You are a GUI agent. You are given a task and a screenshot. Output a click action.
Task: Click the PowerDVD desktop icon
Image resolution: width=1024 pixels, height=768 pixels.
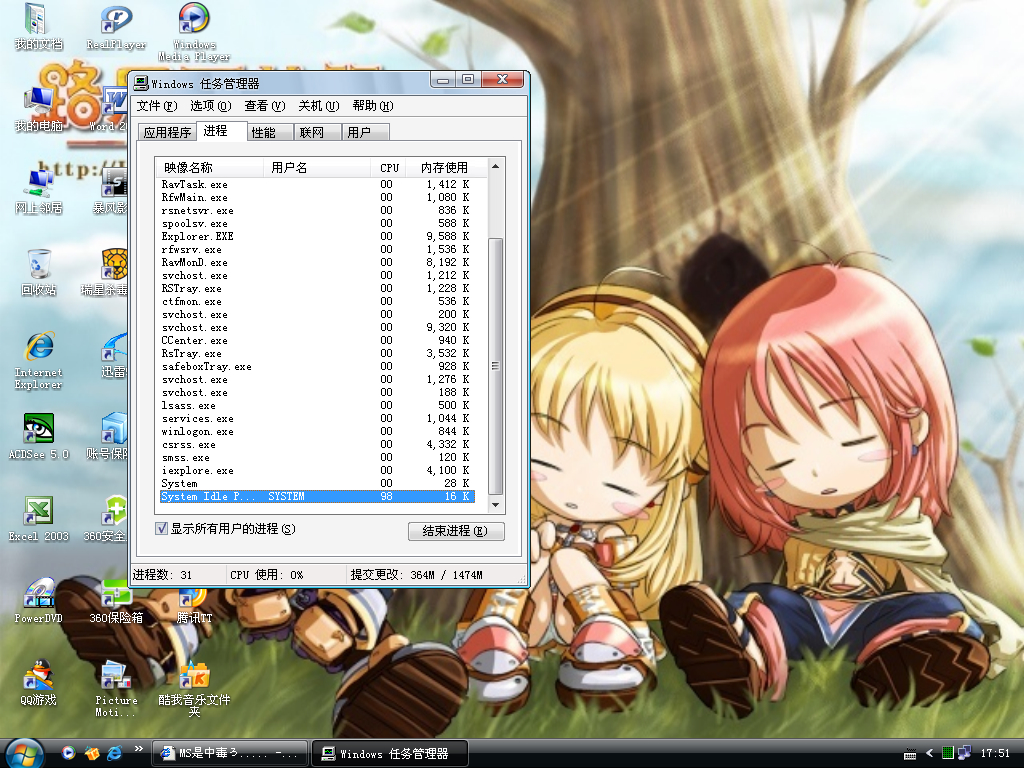[x=39, y=593]
